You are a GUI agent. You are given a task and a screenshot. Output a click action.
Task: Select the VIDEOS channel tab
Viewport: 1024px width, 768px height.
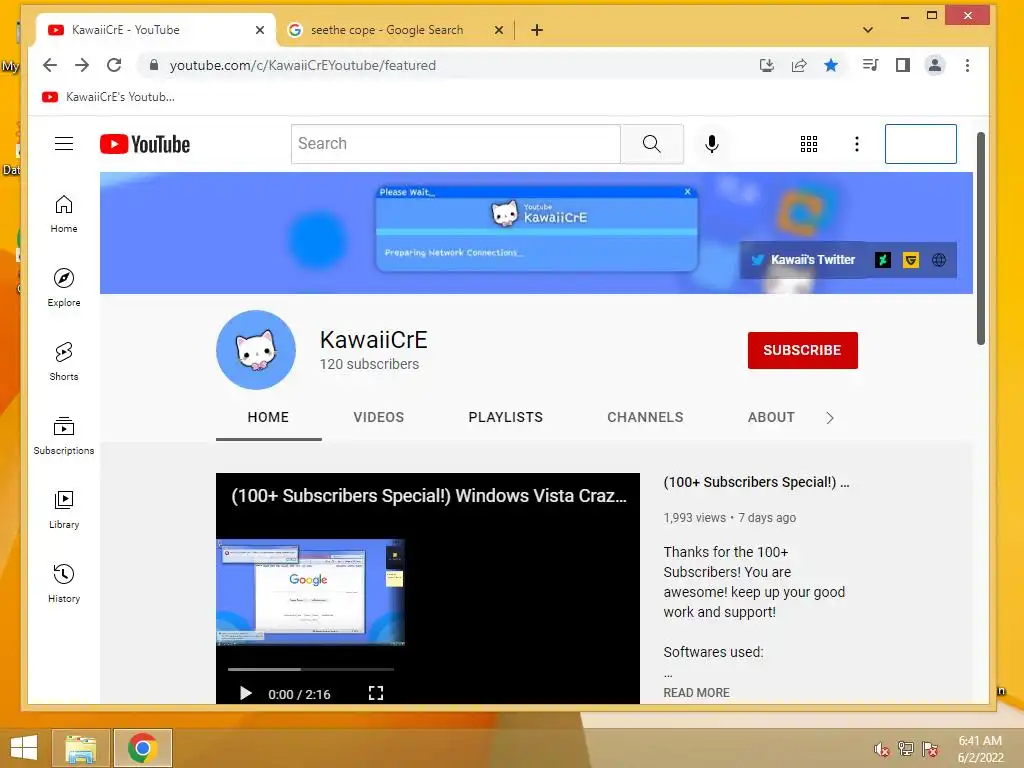379,417
